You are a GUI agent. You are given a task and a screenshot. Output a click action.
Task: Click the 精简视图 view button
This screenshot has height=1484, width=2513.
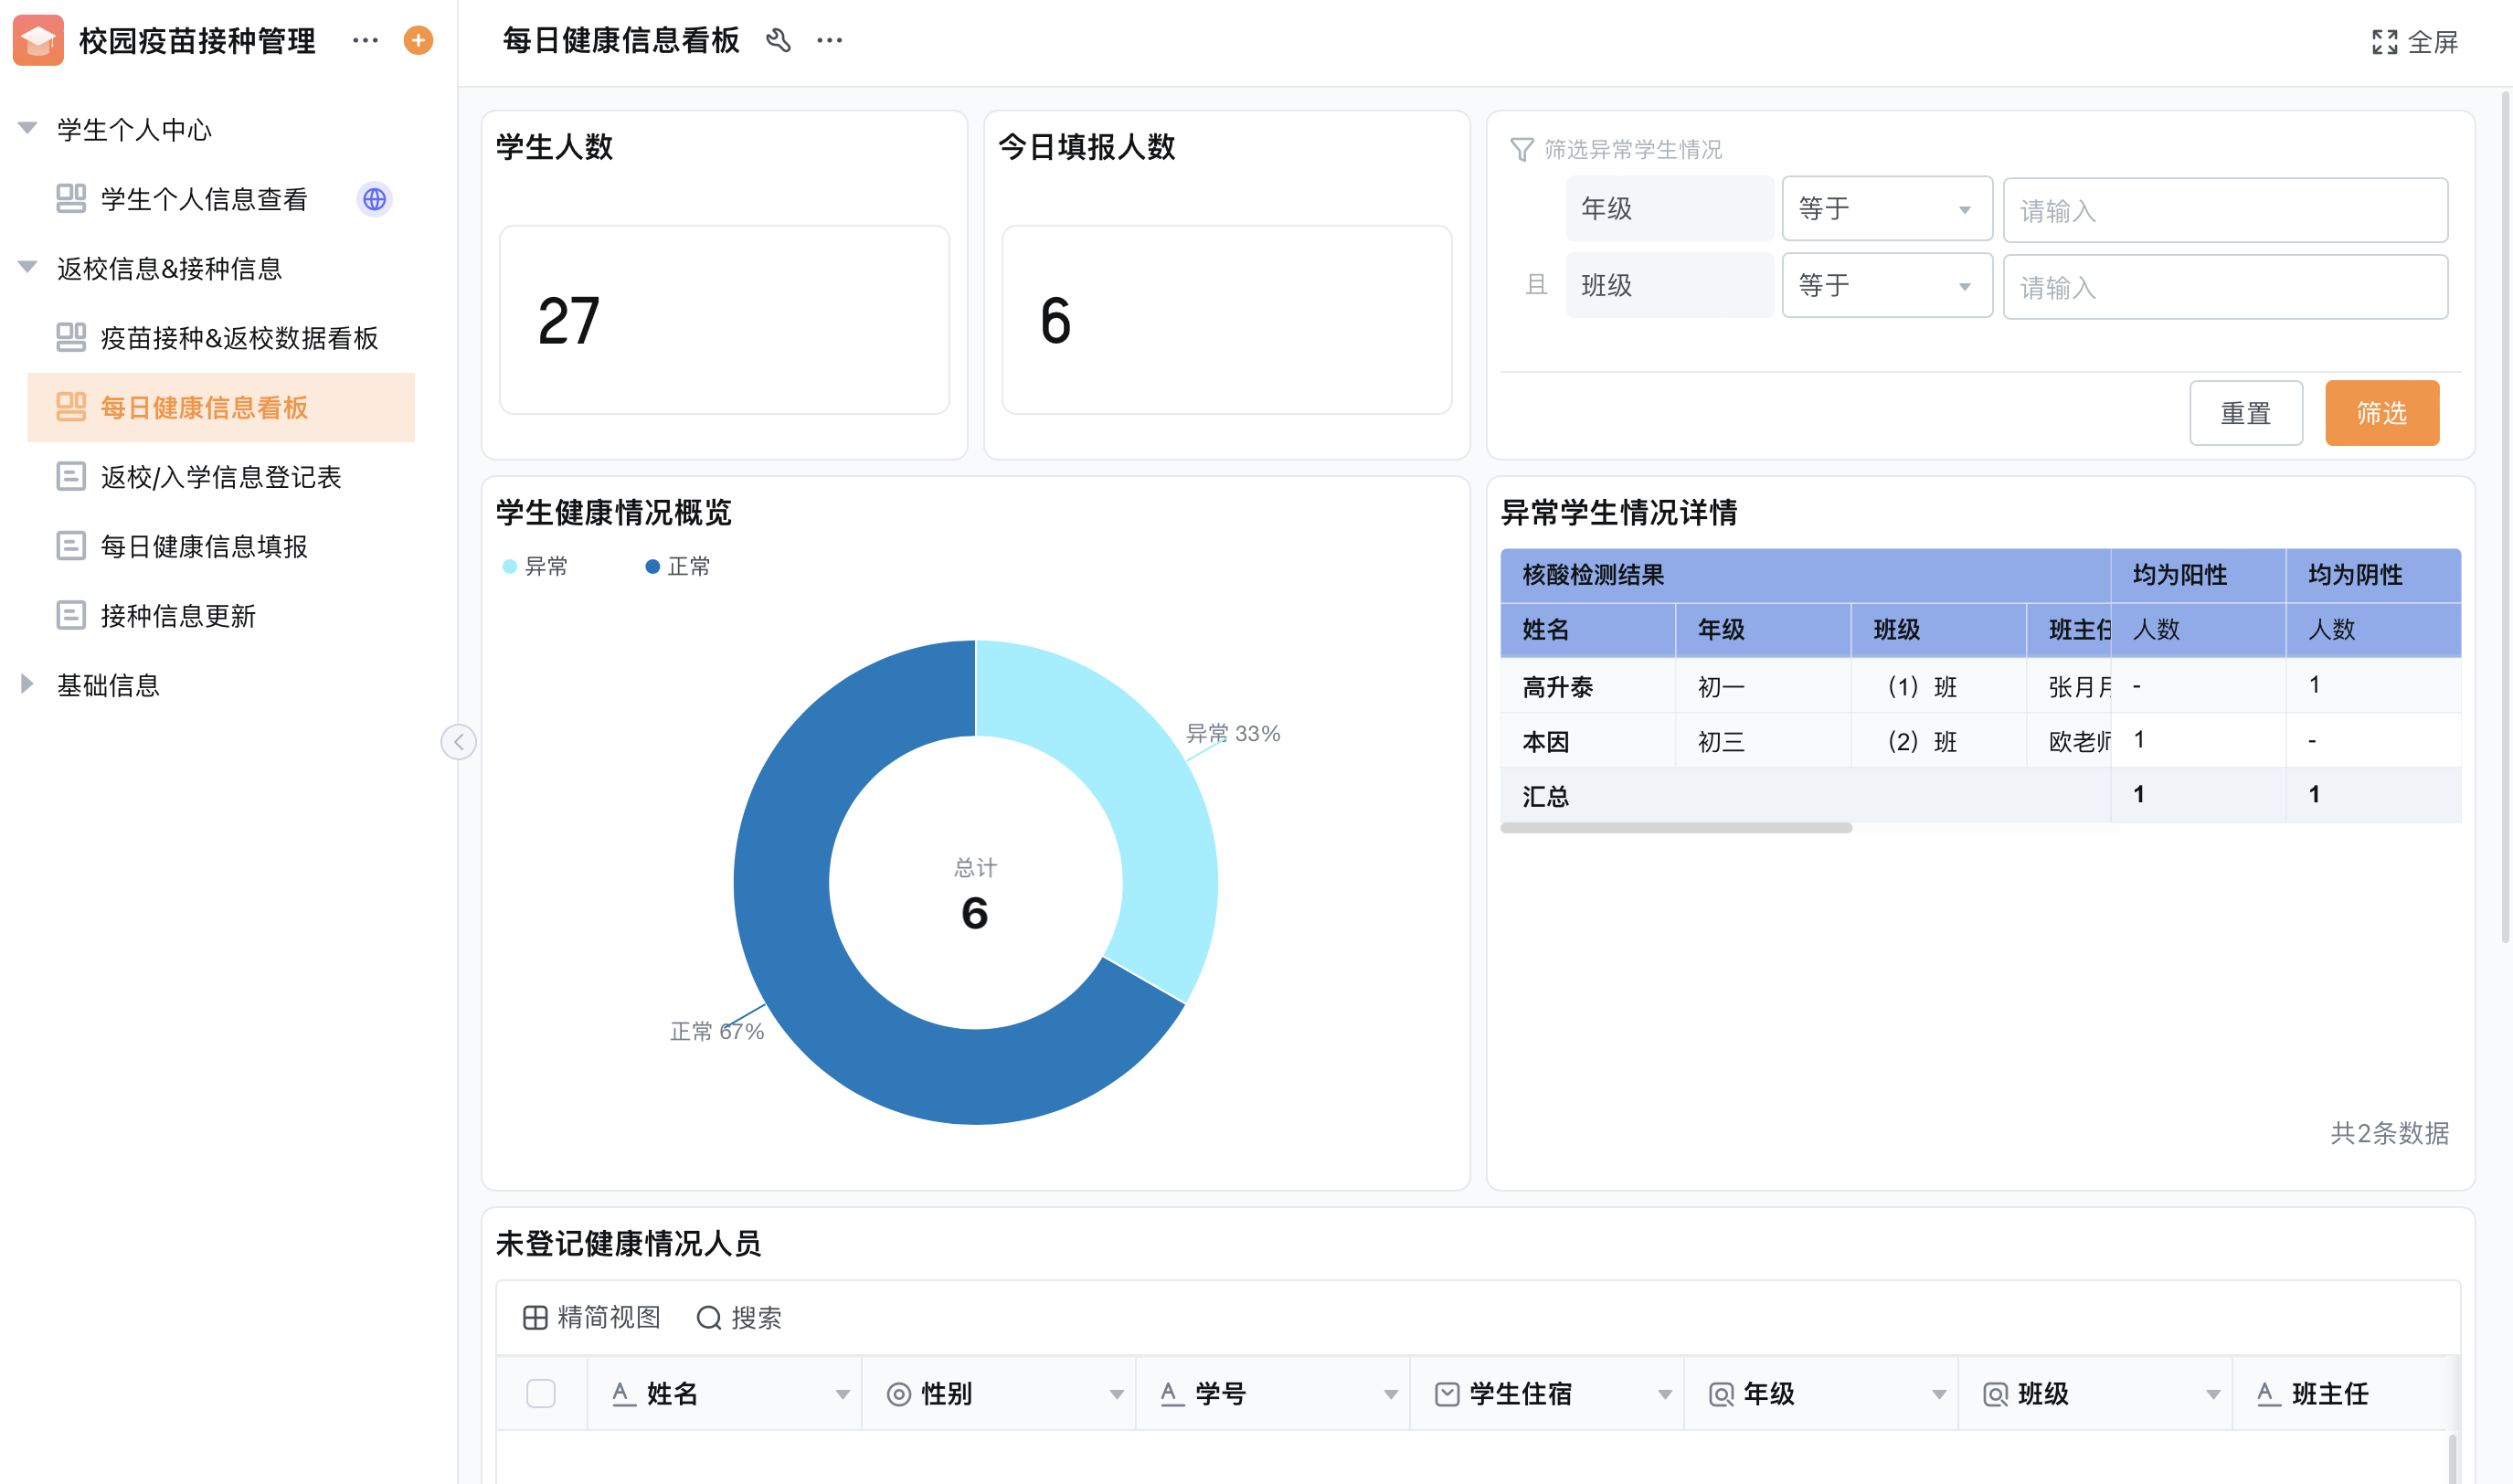(x=592, y=1318)
